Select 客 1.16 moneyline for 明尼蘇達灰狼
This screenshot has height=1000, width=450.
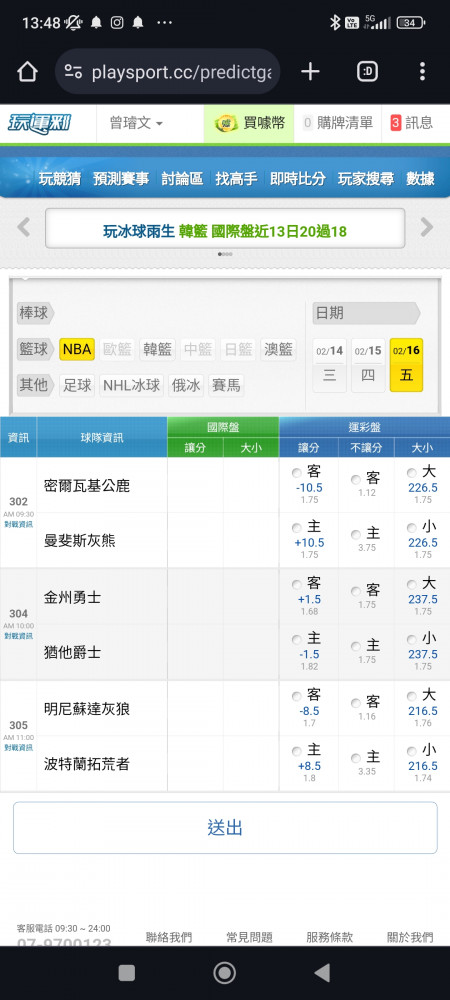pyautogui.click(x=356, y=703)
